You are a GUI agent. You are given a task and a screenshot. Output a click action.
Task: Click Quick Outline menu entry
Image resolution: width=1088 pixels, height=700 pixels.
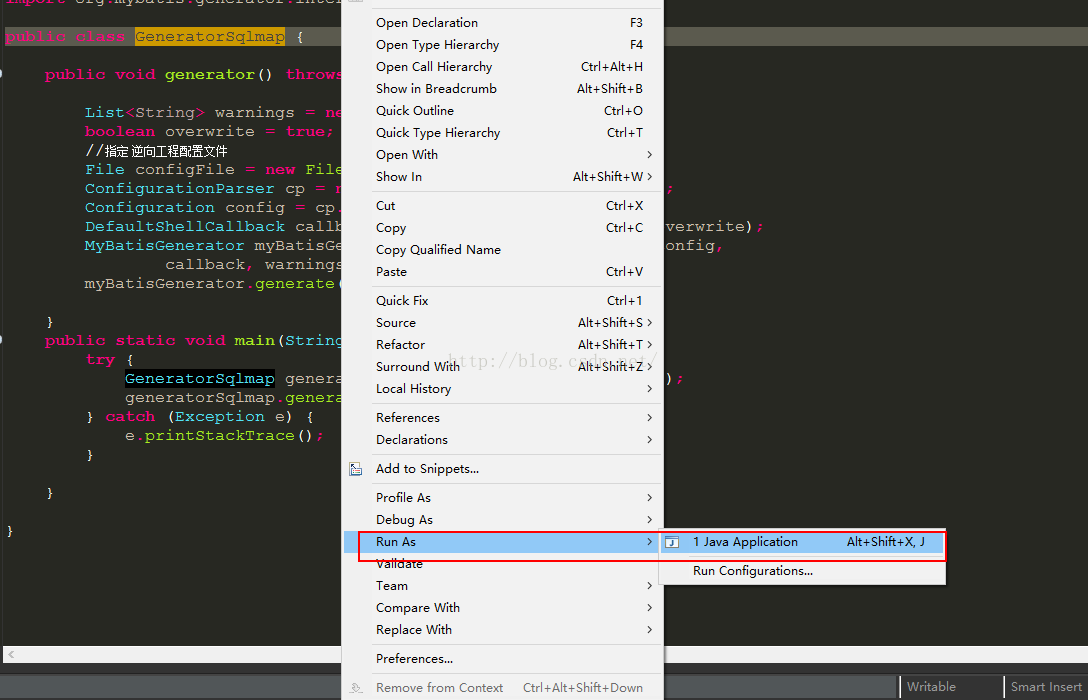414,111
